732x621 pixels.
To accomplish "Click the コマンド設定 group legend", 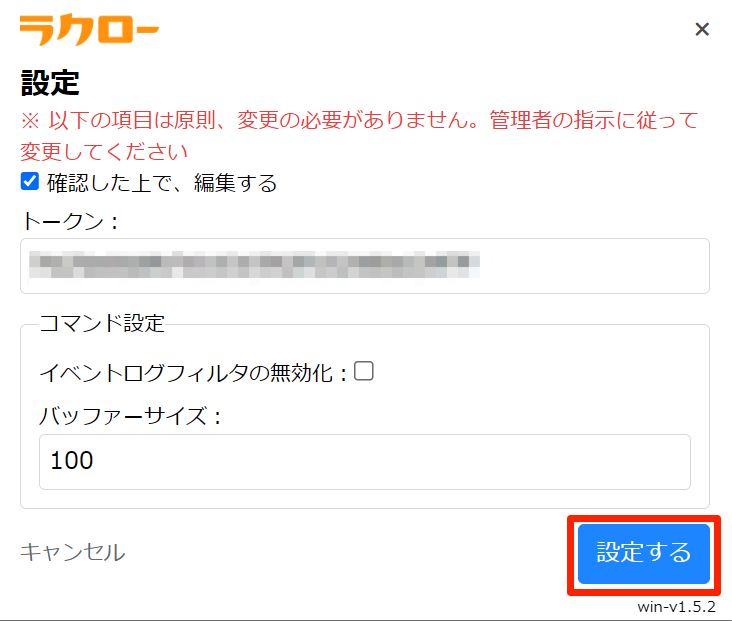I will 101,323.
